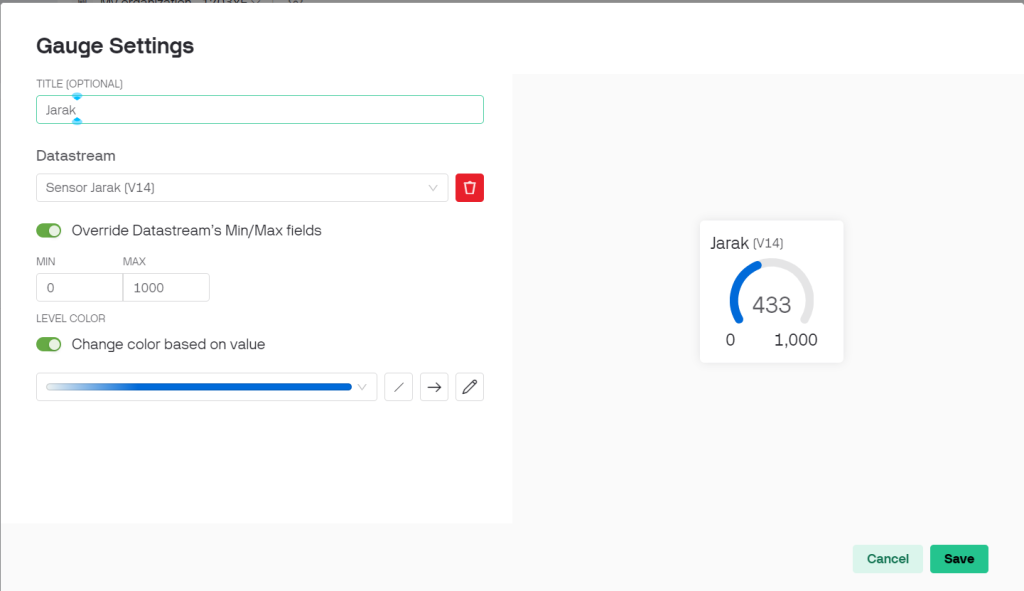Screen dimensions: 1024x591
Task: Focus the MIN value field
Action: point(78,288)
